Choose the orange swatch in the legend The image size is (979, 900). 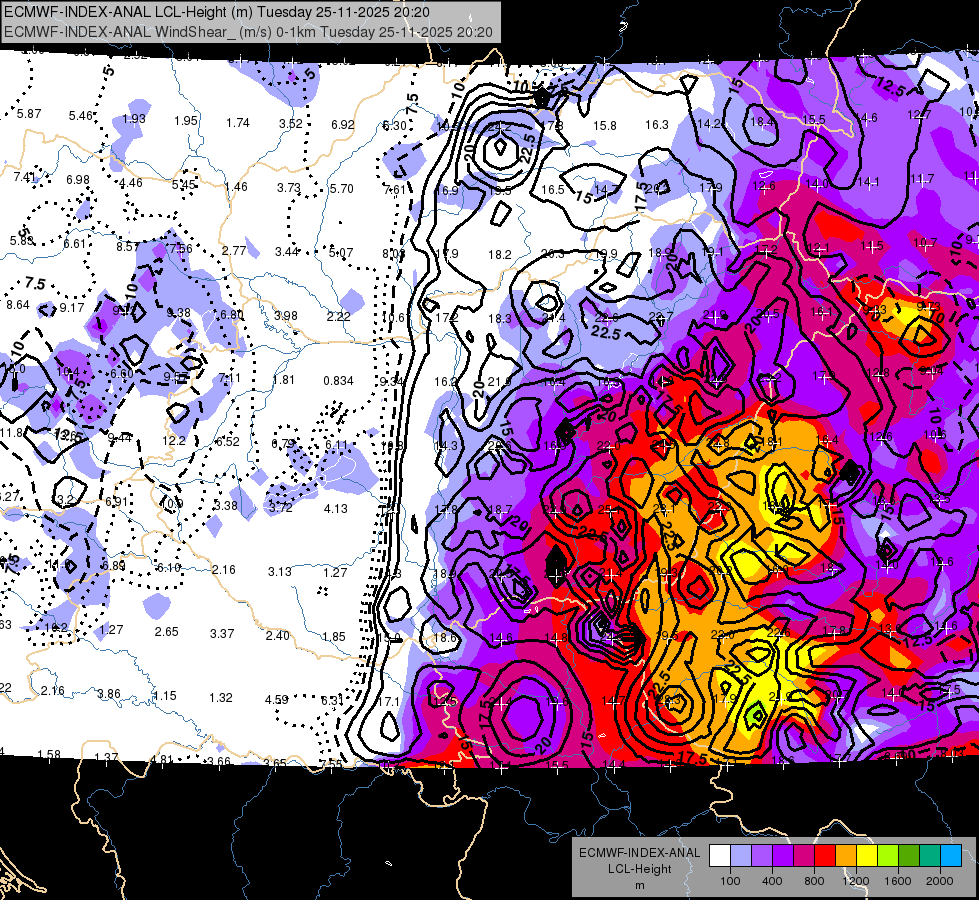pyautogui.click(x=846, y=855)
